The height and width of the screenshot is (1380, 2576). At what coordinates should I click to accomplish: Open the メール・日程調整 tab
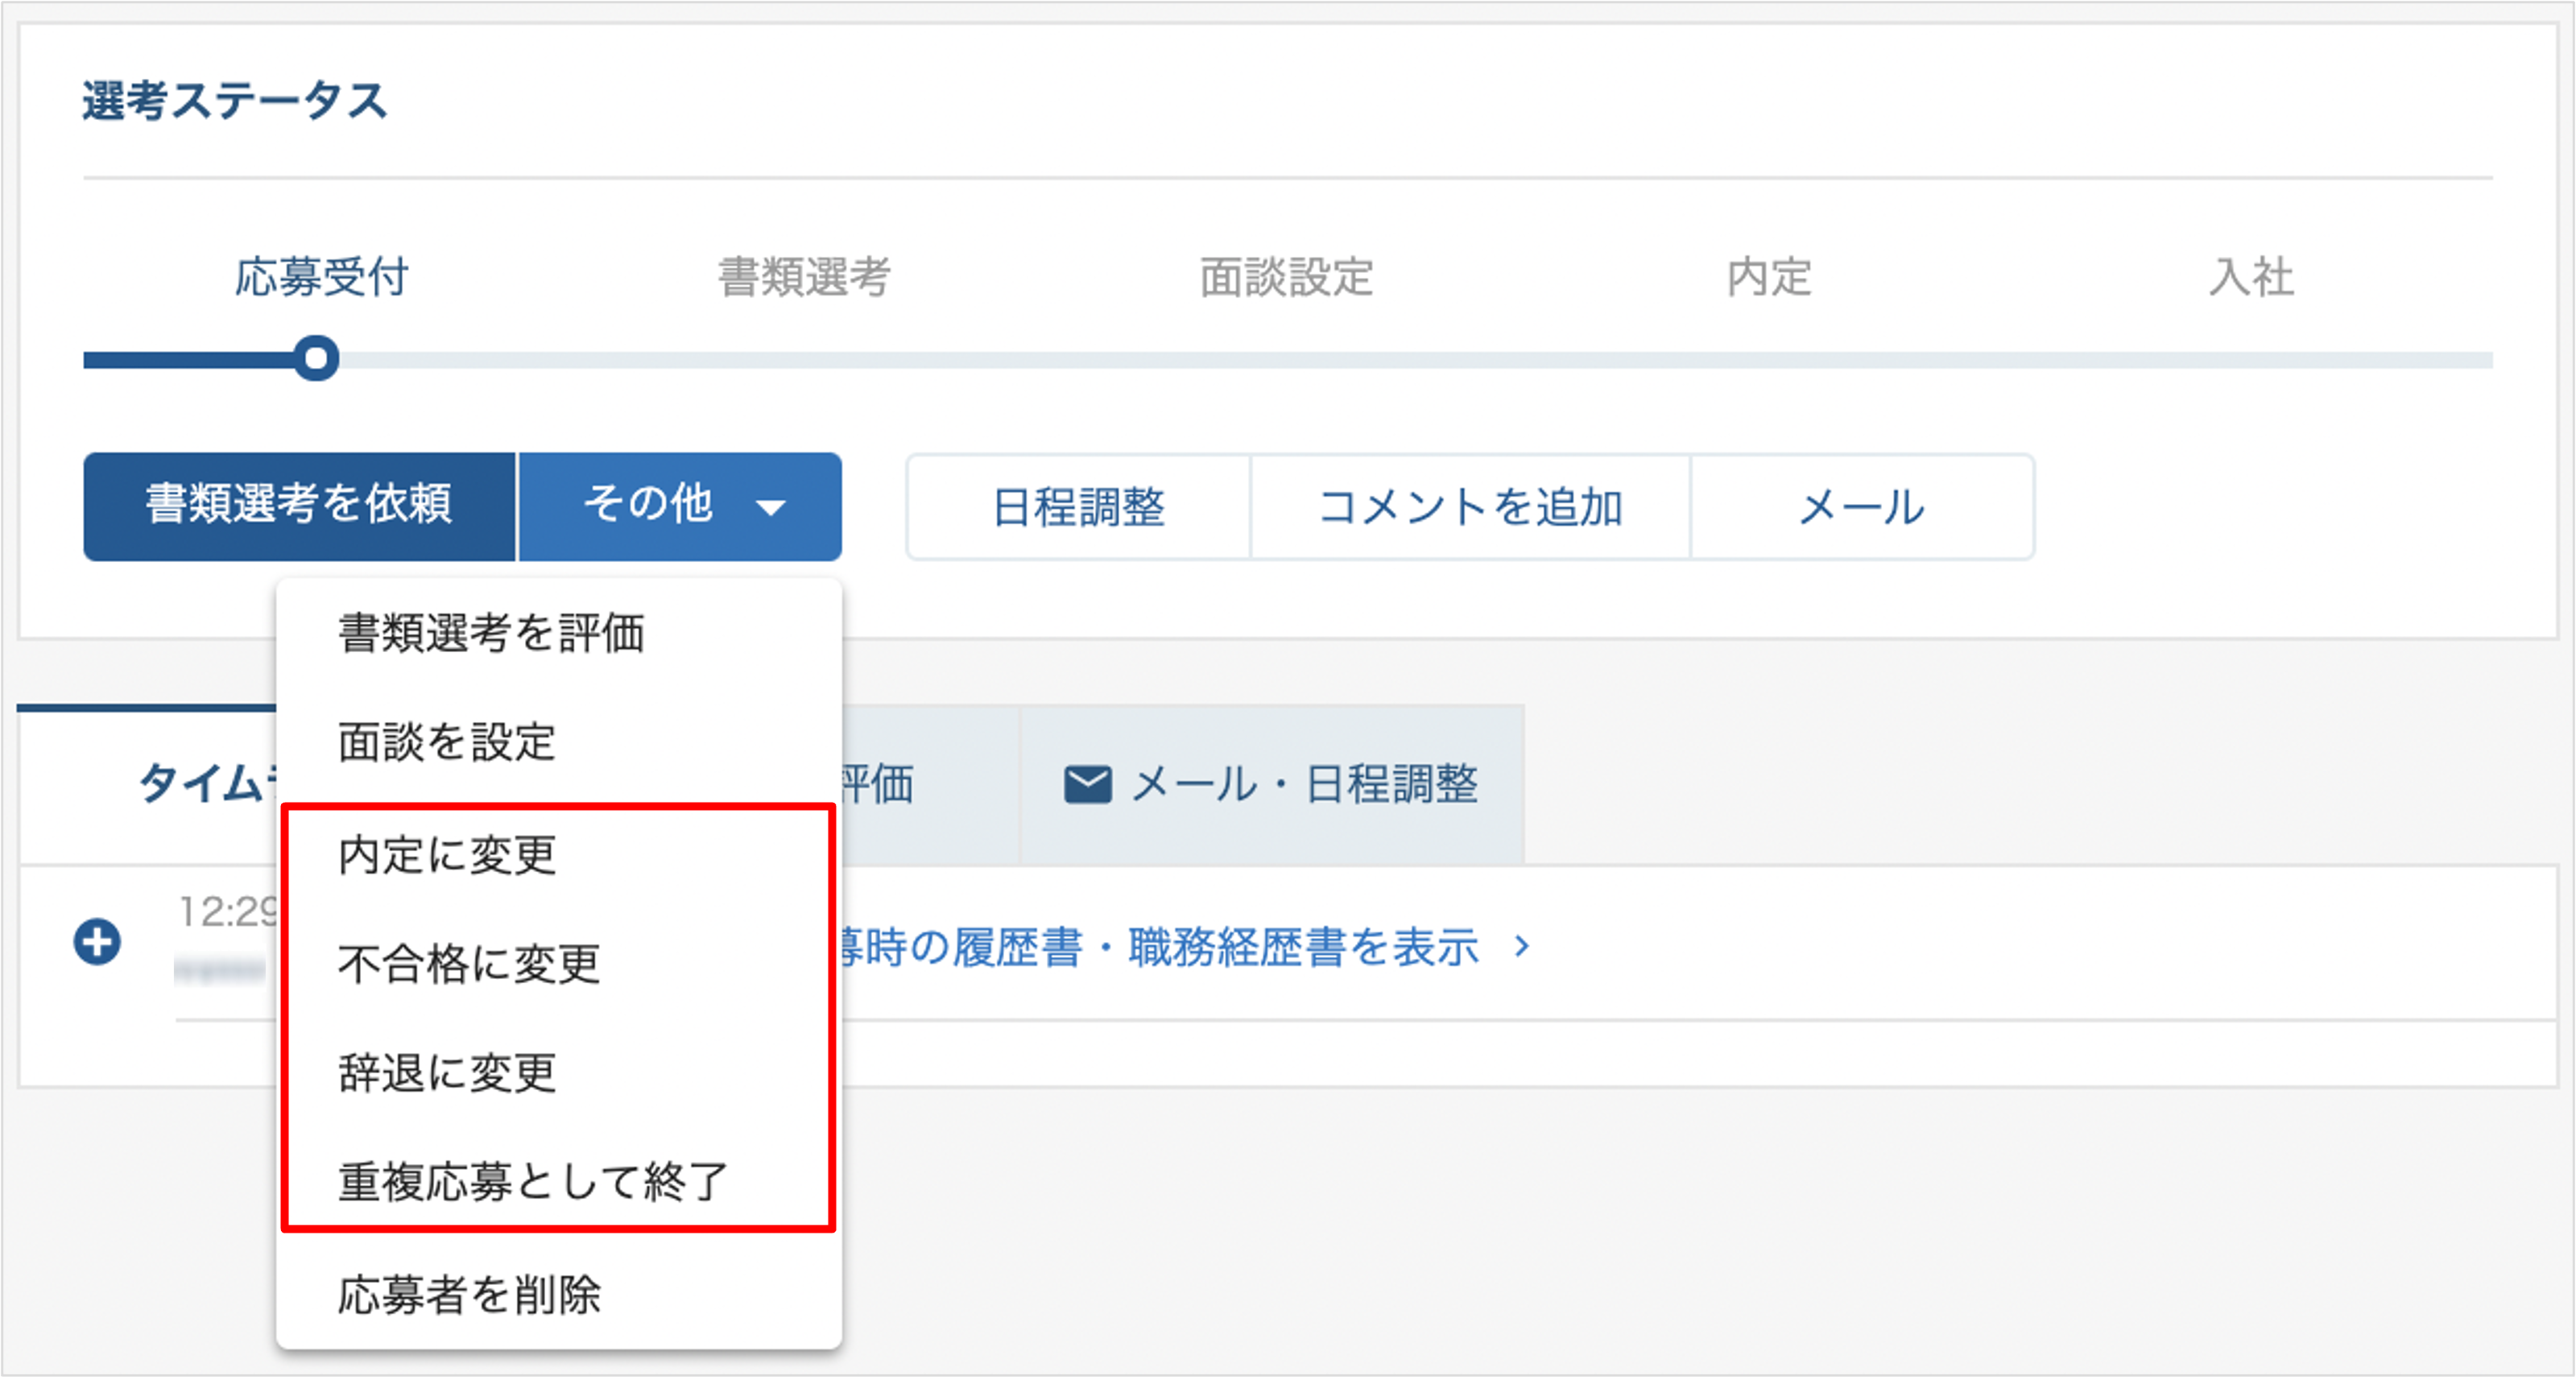[1271, 785]
